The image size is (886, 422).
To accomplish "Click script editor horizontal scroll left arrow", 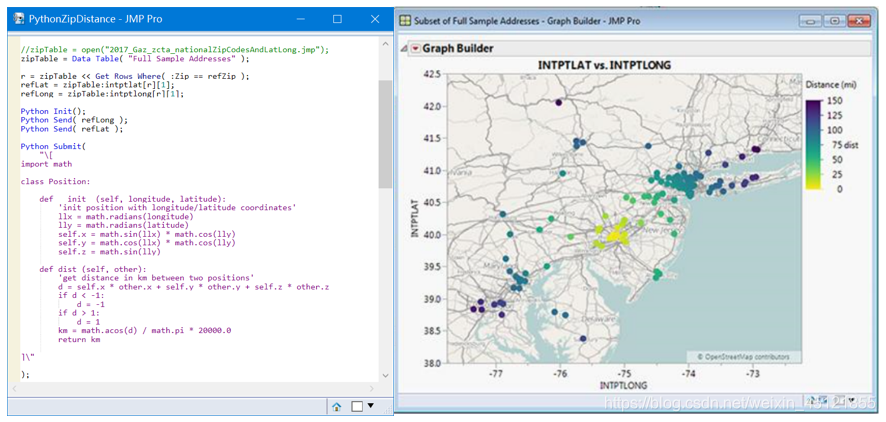I will pos(15,389).
